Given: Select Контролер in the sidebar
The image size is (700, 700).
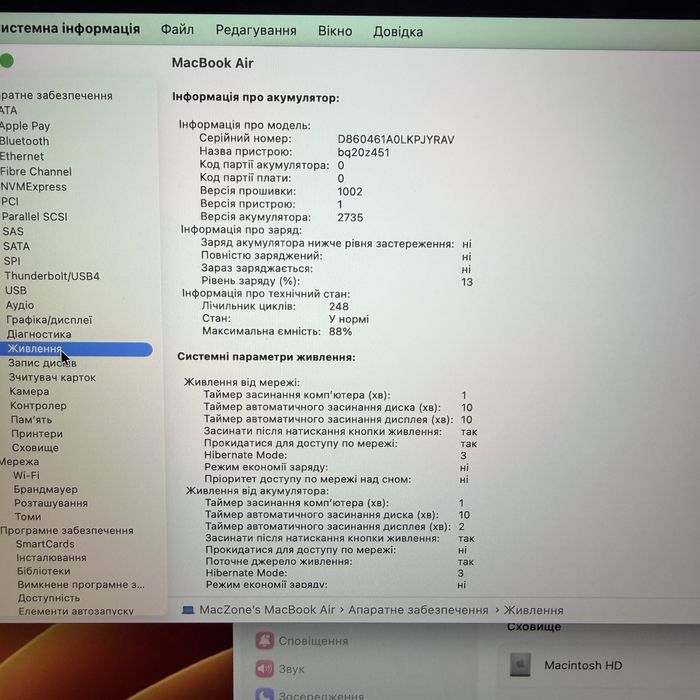Looking at the screenshot, I should pyautogui.click(x=38, y=406).
